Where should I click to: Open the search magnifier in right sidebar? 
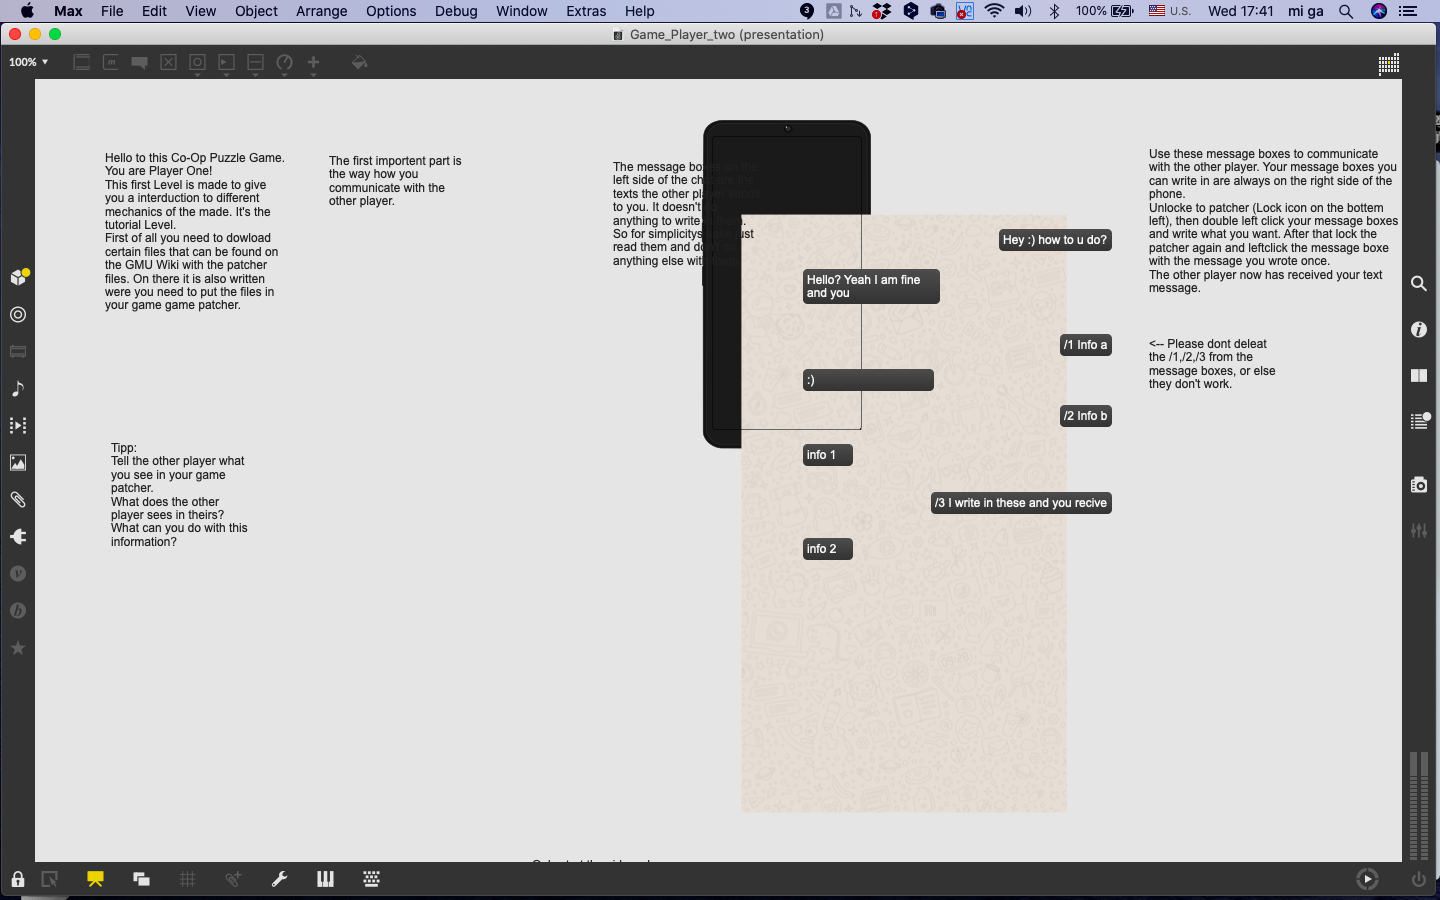click(x=1418, y=283)
